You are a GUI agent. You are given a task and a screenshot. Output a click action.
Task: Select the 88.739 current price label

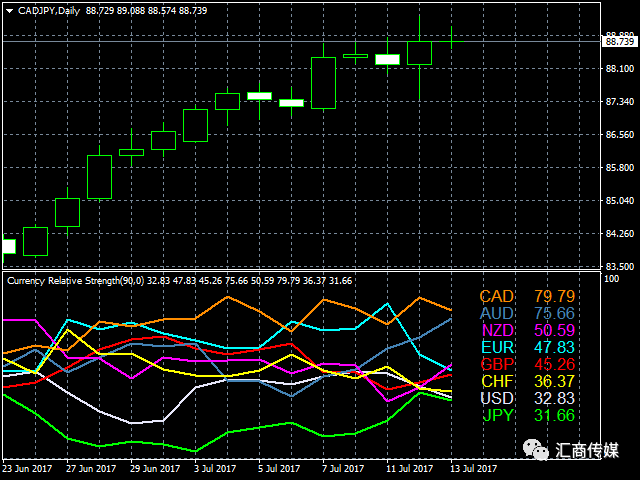[x=620, y=42]
